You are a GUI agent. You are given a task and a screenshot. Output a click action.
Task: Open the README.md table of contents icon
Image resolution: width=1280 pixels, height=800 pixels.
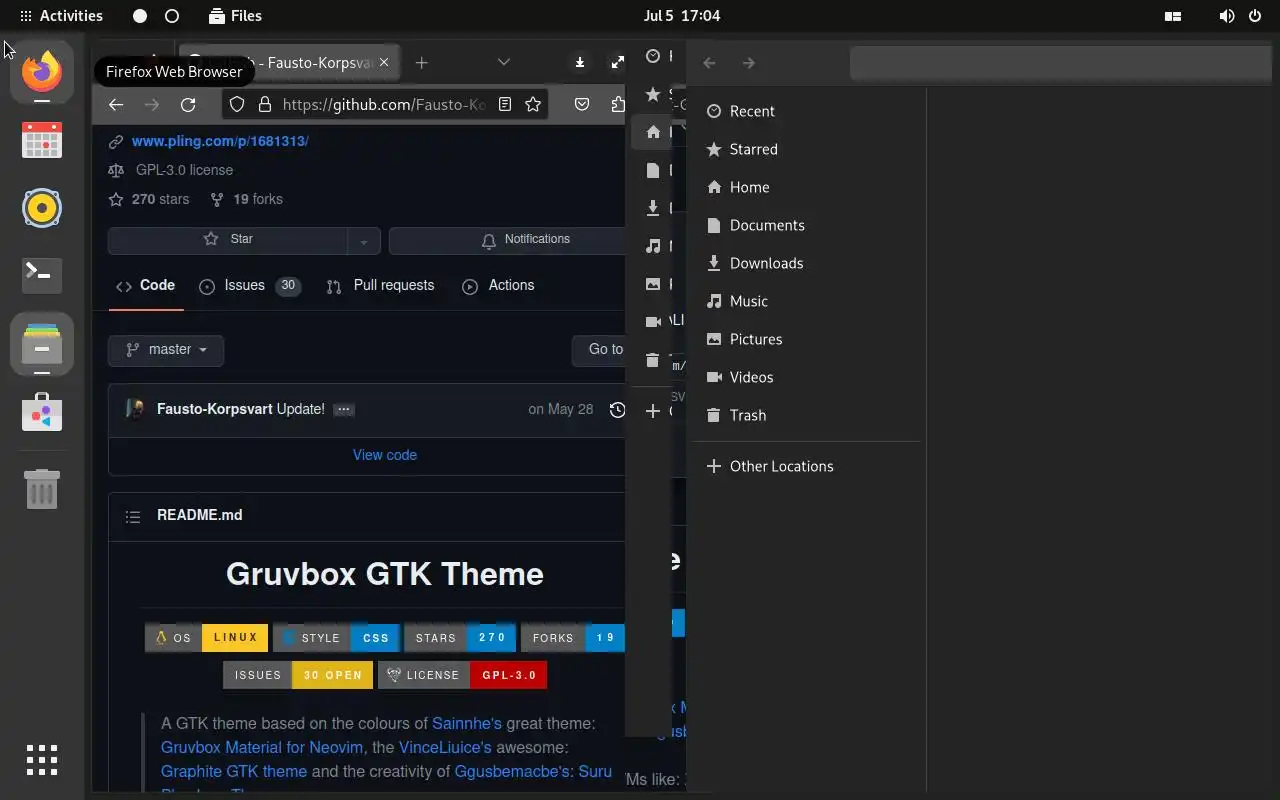coord(133,516)
